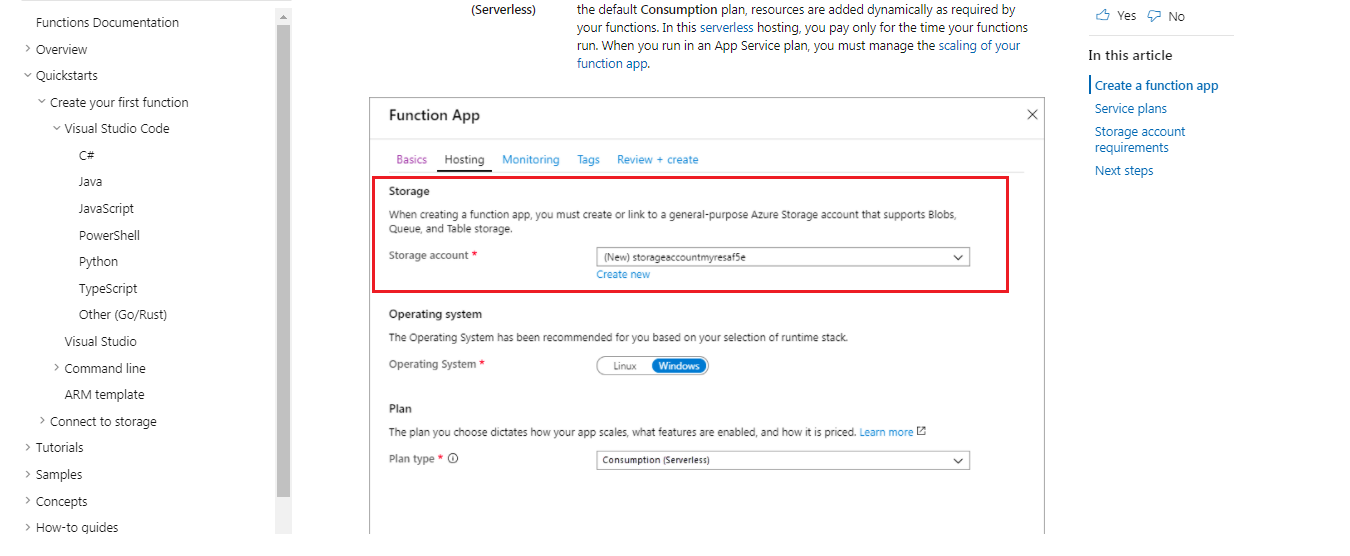Open Functions Documentation in sidebar
This screenshot has height=556, width=1350.
pyautogui.click(x=107, y=22)
